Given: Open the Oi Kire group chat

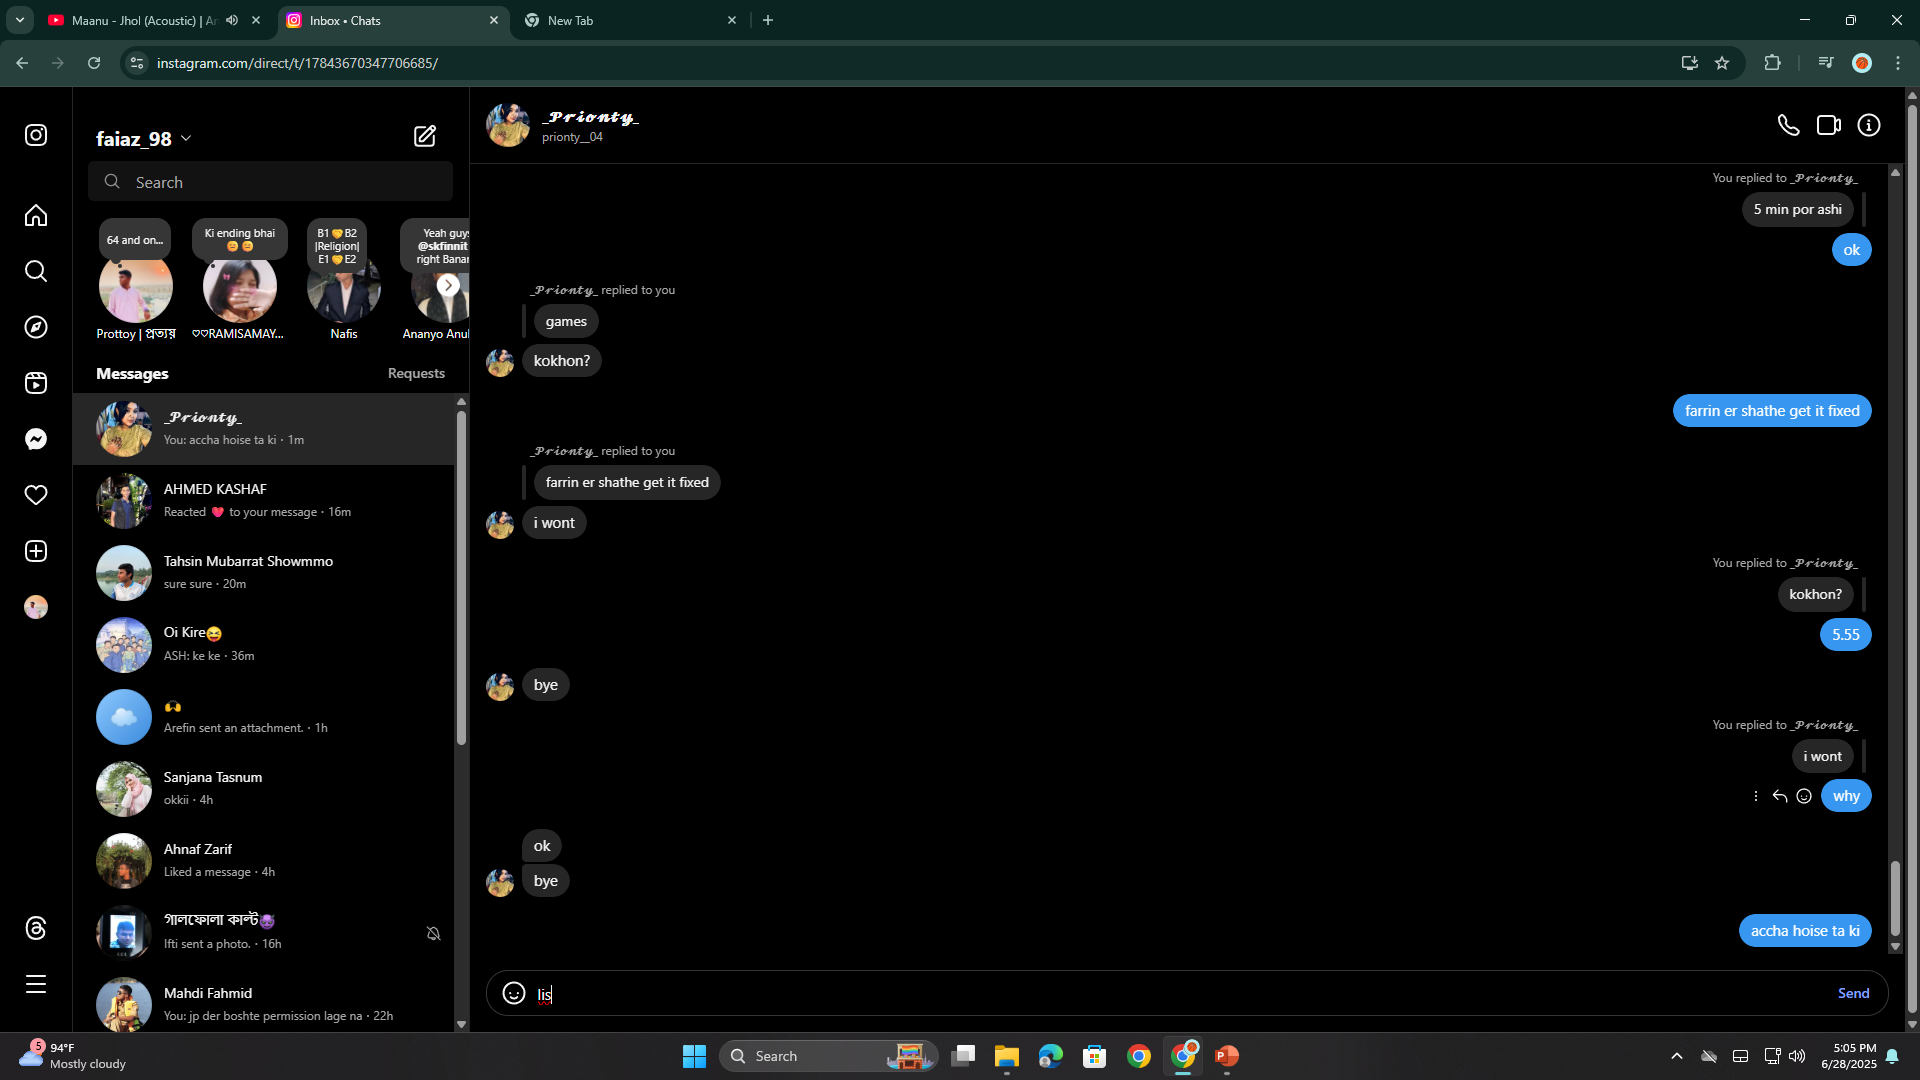Looking at the screenshot, I should click(x=264, y=644).
